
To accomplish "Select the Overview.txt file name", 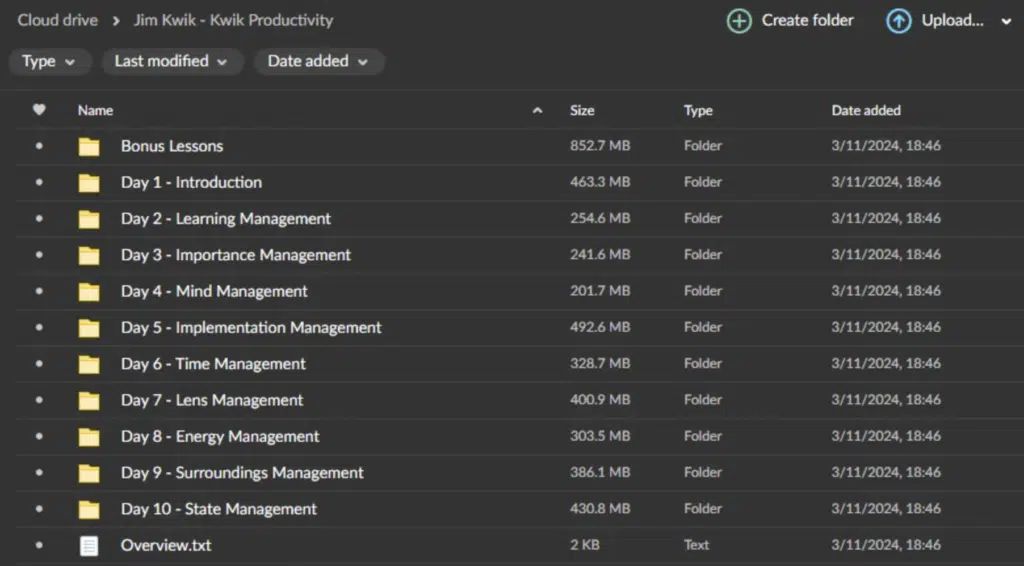I will [166, 544].
